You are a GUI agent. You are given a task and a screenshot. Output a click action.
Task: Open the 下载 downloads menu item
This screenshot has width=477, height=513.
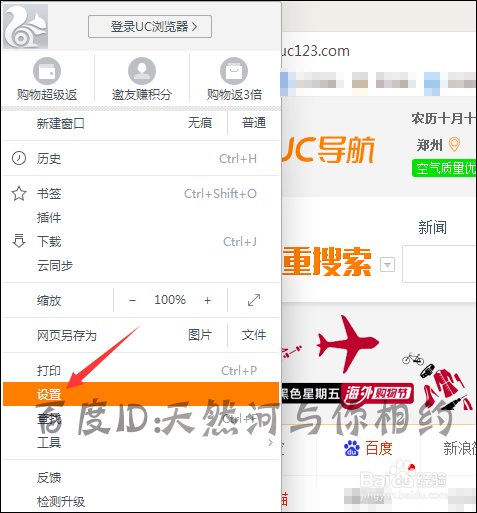(x=141, y=242)
